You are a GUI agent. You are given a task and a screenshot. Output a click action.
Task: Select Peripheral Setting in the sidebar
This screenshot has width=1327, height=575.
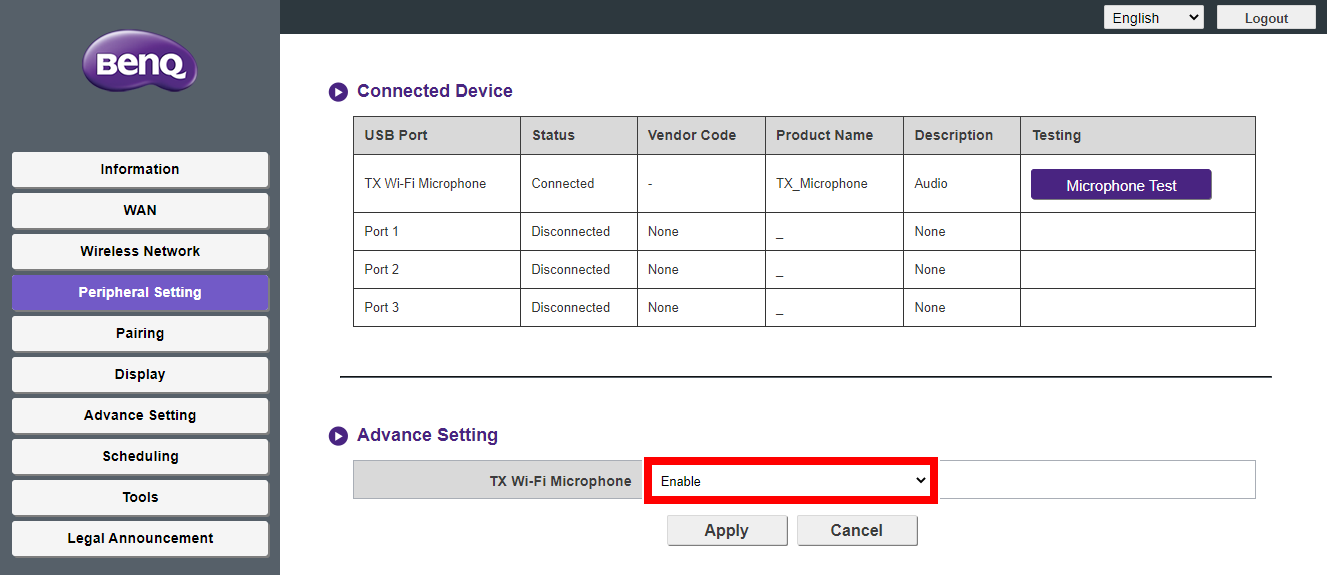pos(140,292)
